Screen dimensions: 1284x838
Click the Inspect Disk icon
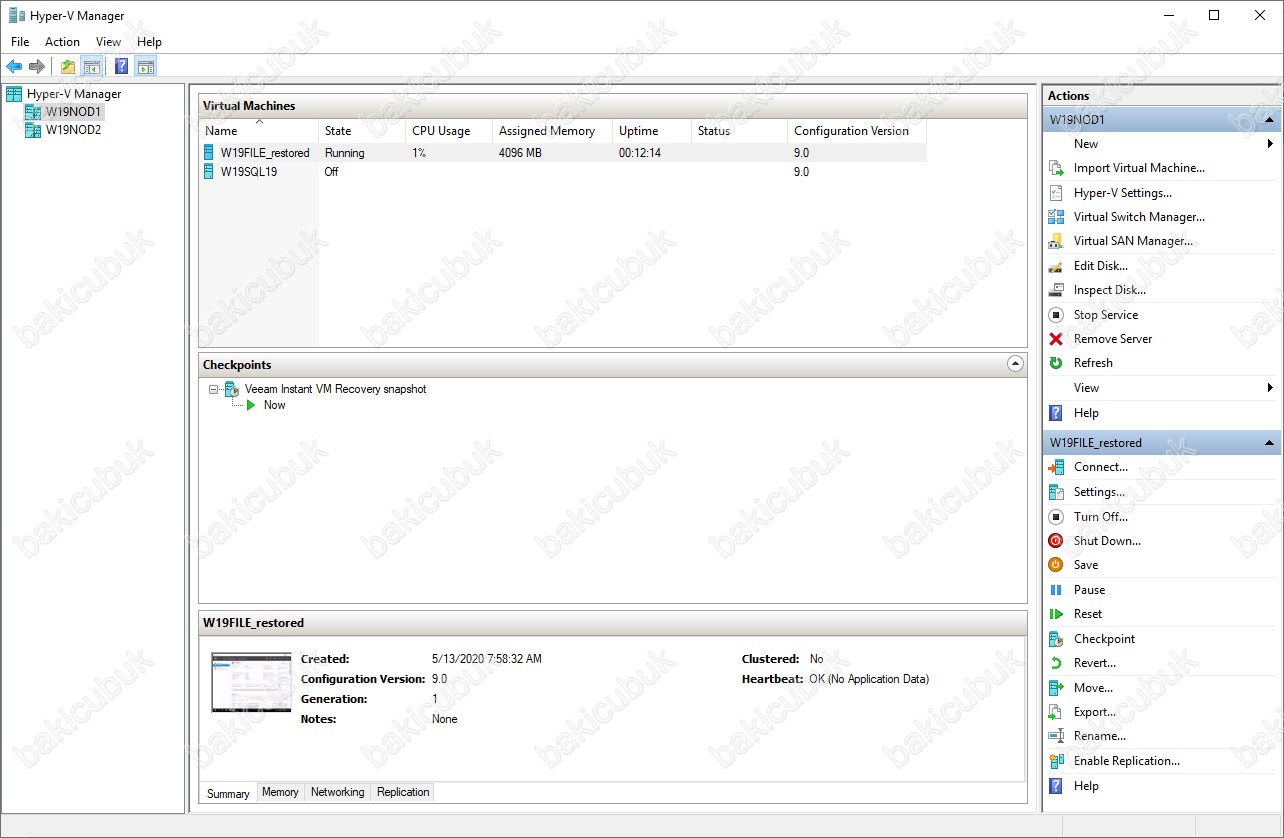tap(1055, 290)
